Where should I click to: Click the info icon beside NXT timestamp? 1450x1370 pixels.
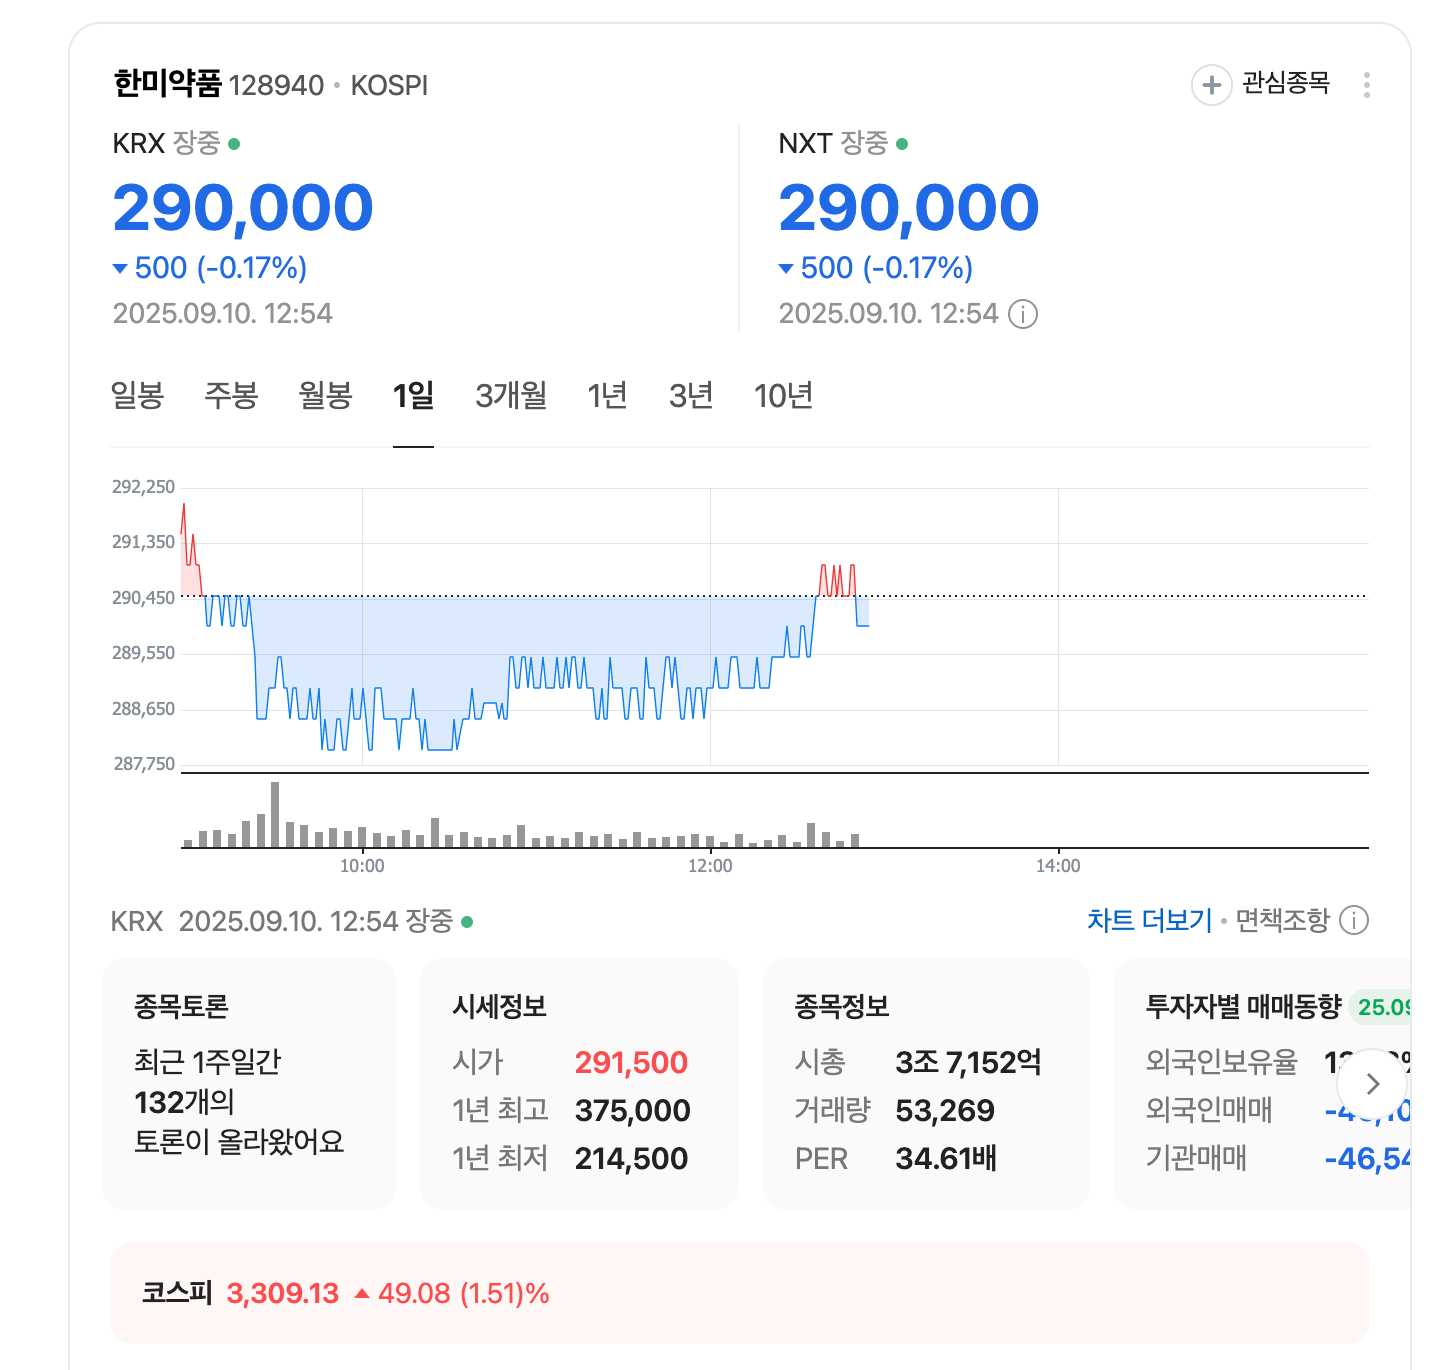tap(1024, 313)
